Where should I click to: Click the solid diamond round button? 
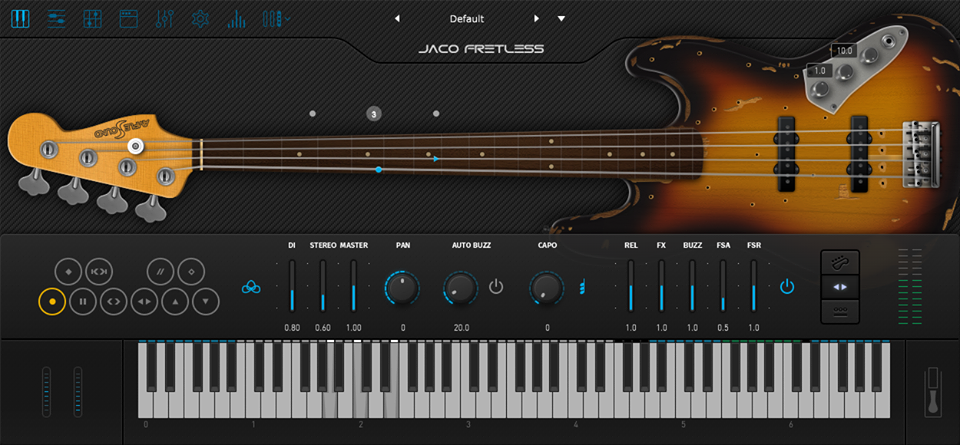tap(68, 272)
